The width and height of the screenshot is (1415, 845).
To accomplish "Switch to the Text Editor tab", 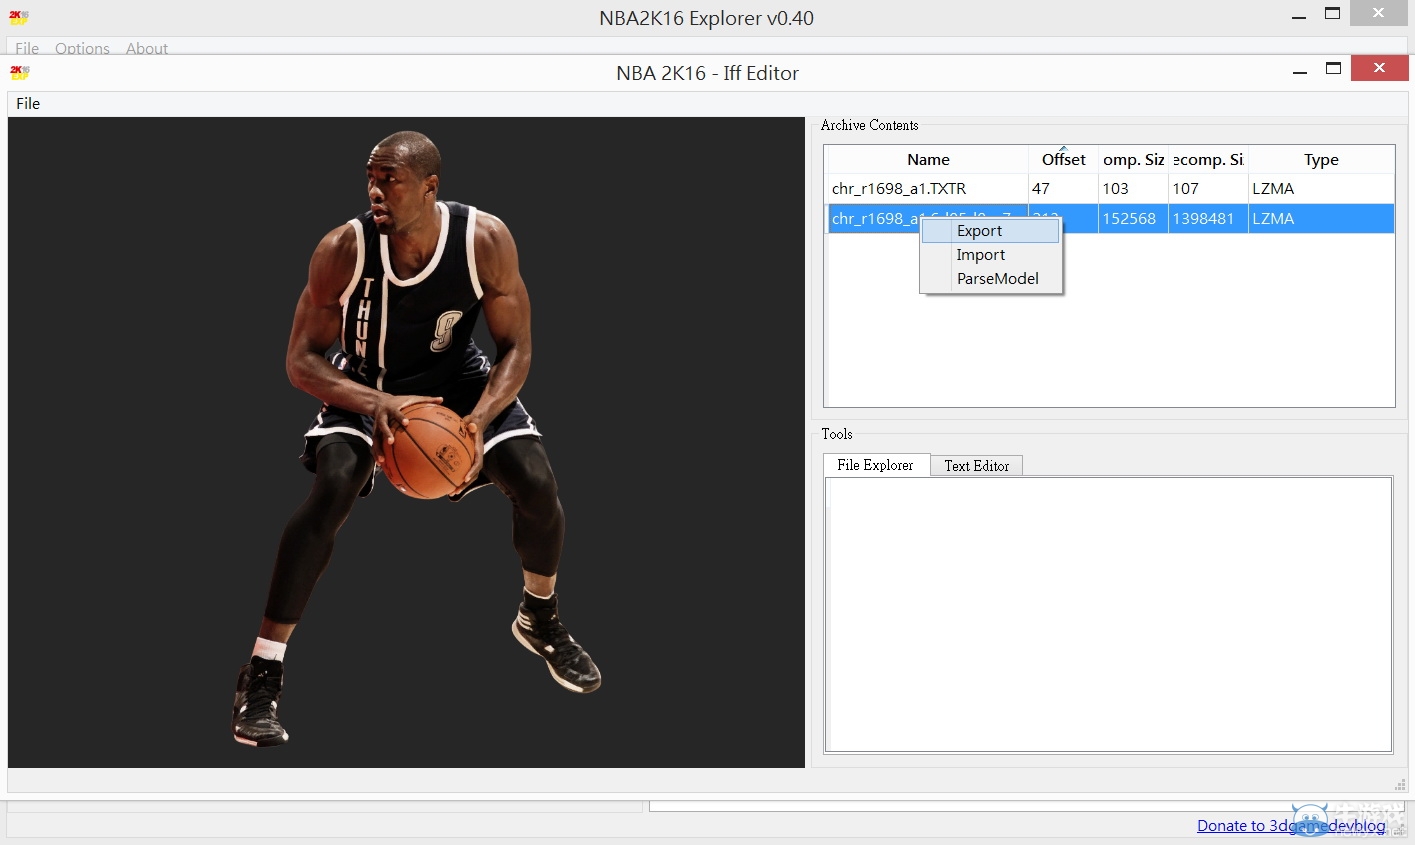I will 977,466.
